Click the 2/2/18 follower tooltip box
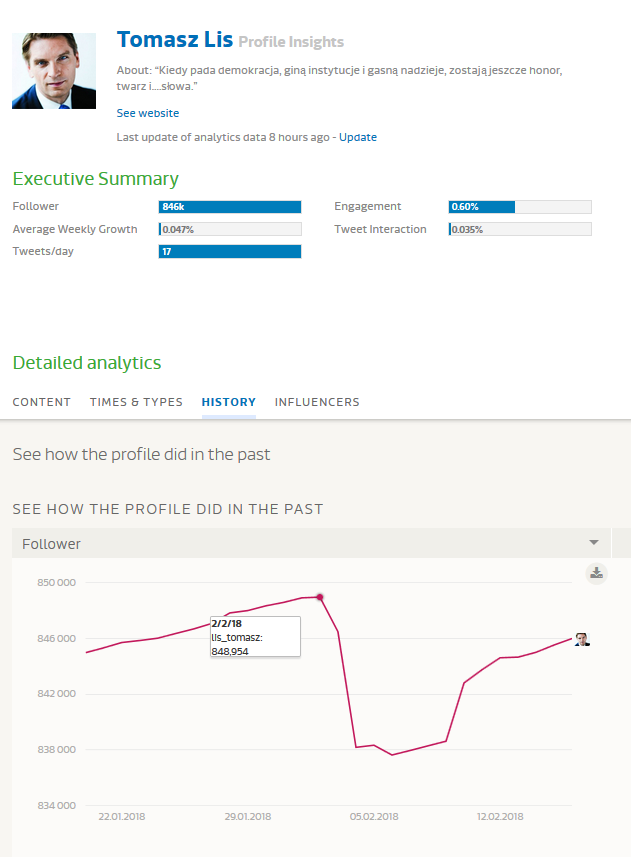The width and height of the screenshot is (631, 857). pyautogui.click(x=255, y=636)
